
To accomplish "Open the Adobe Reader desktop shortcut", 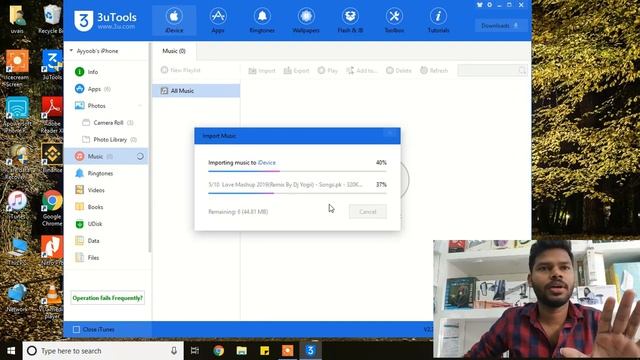I will pyautogui.click(x=52, y=115).
